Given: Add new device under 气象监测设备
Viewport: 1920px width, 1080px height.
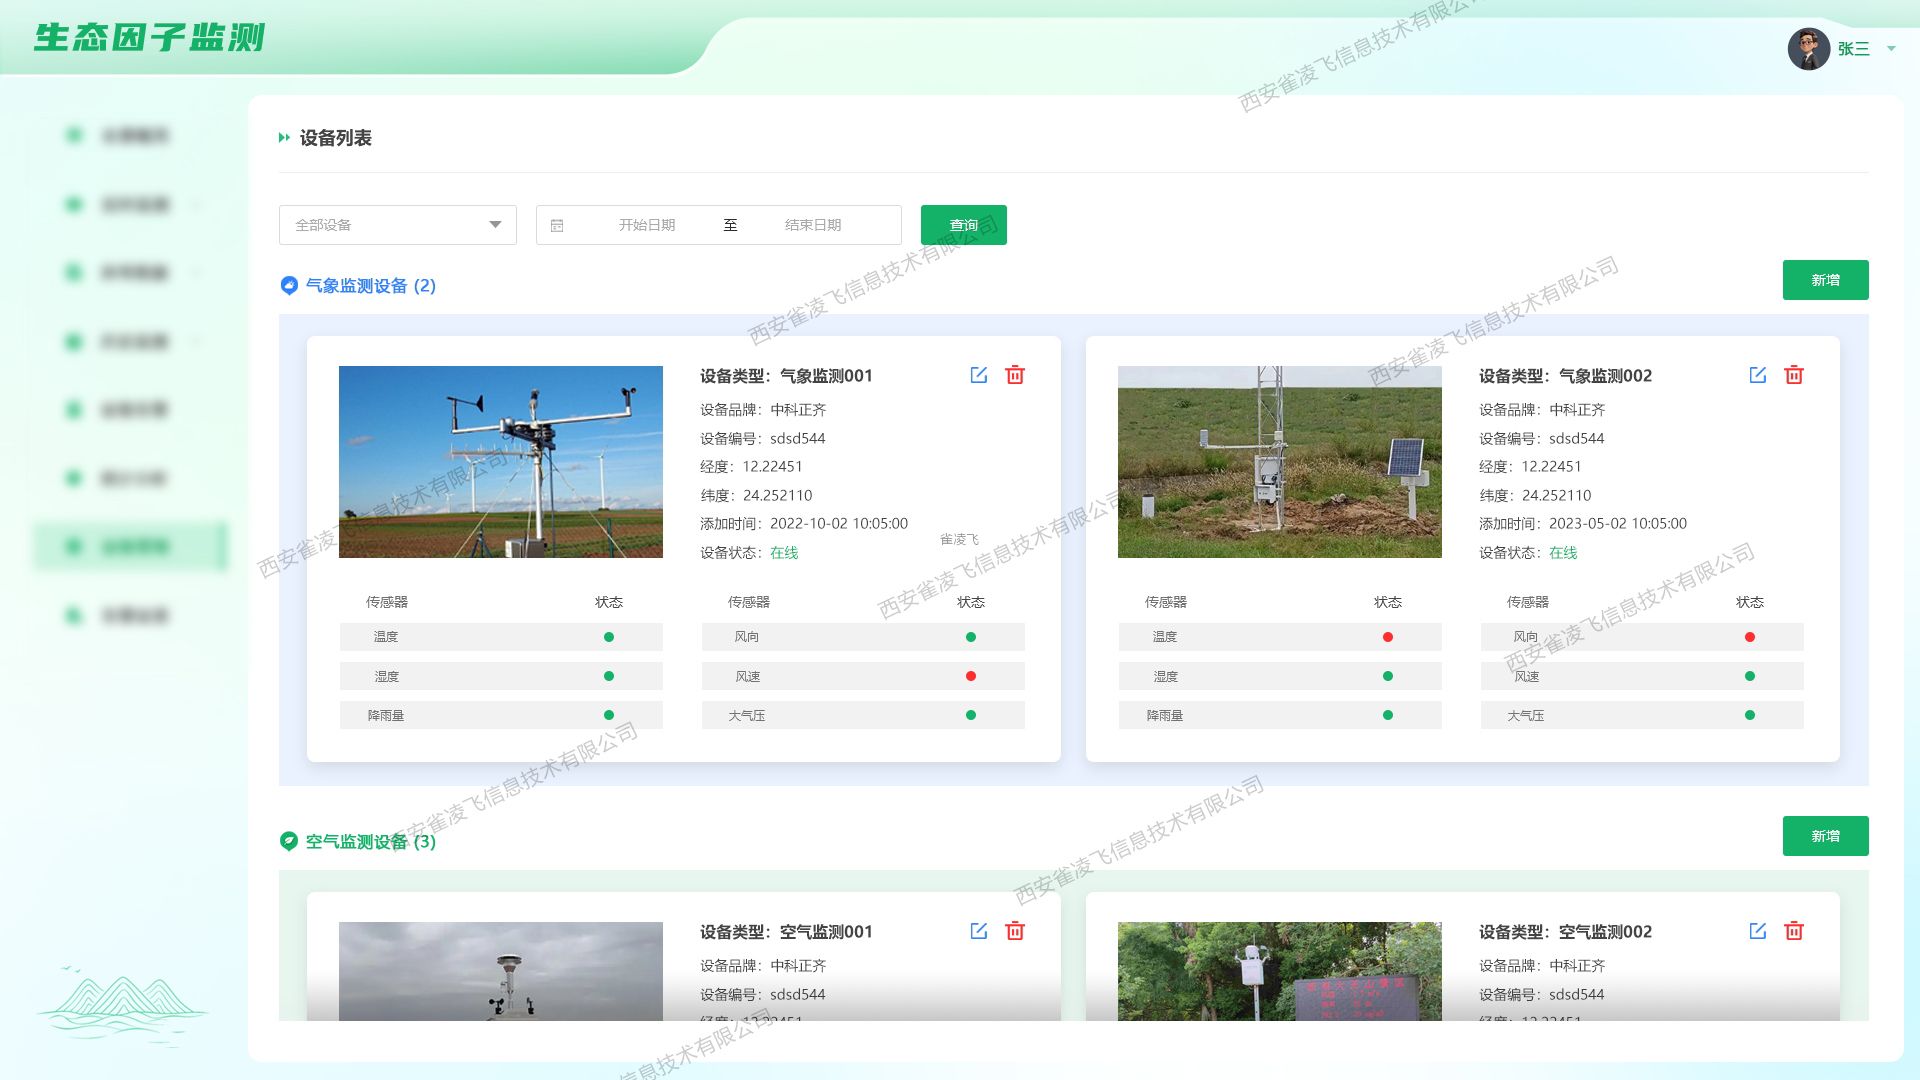Looking at the screenshot, I should tap(1825, 280).
